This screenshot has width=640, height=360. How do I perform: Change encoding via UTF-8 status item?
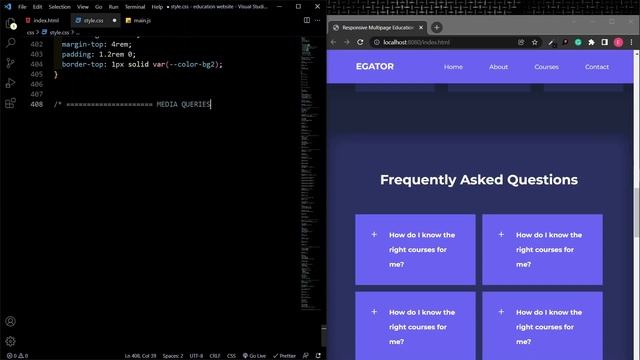point(196,356)
